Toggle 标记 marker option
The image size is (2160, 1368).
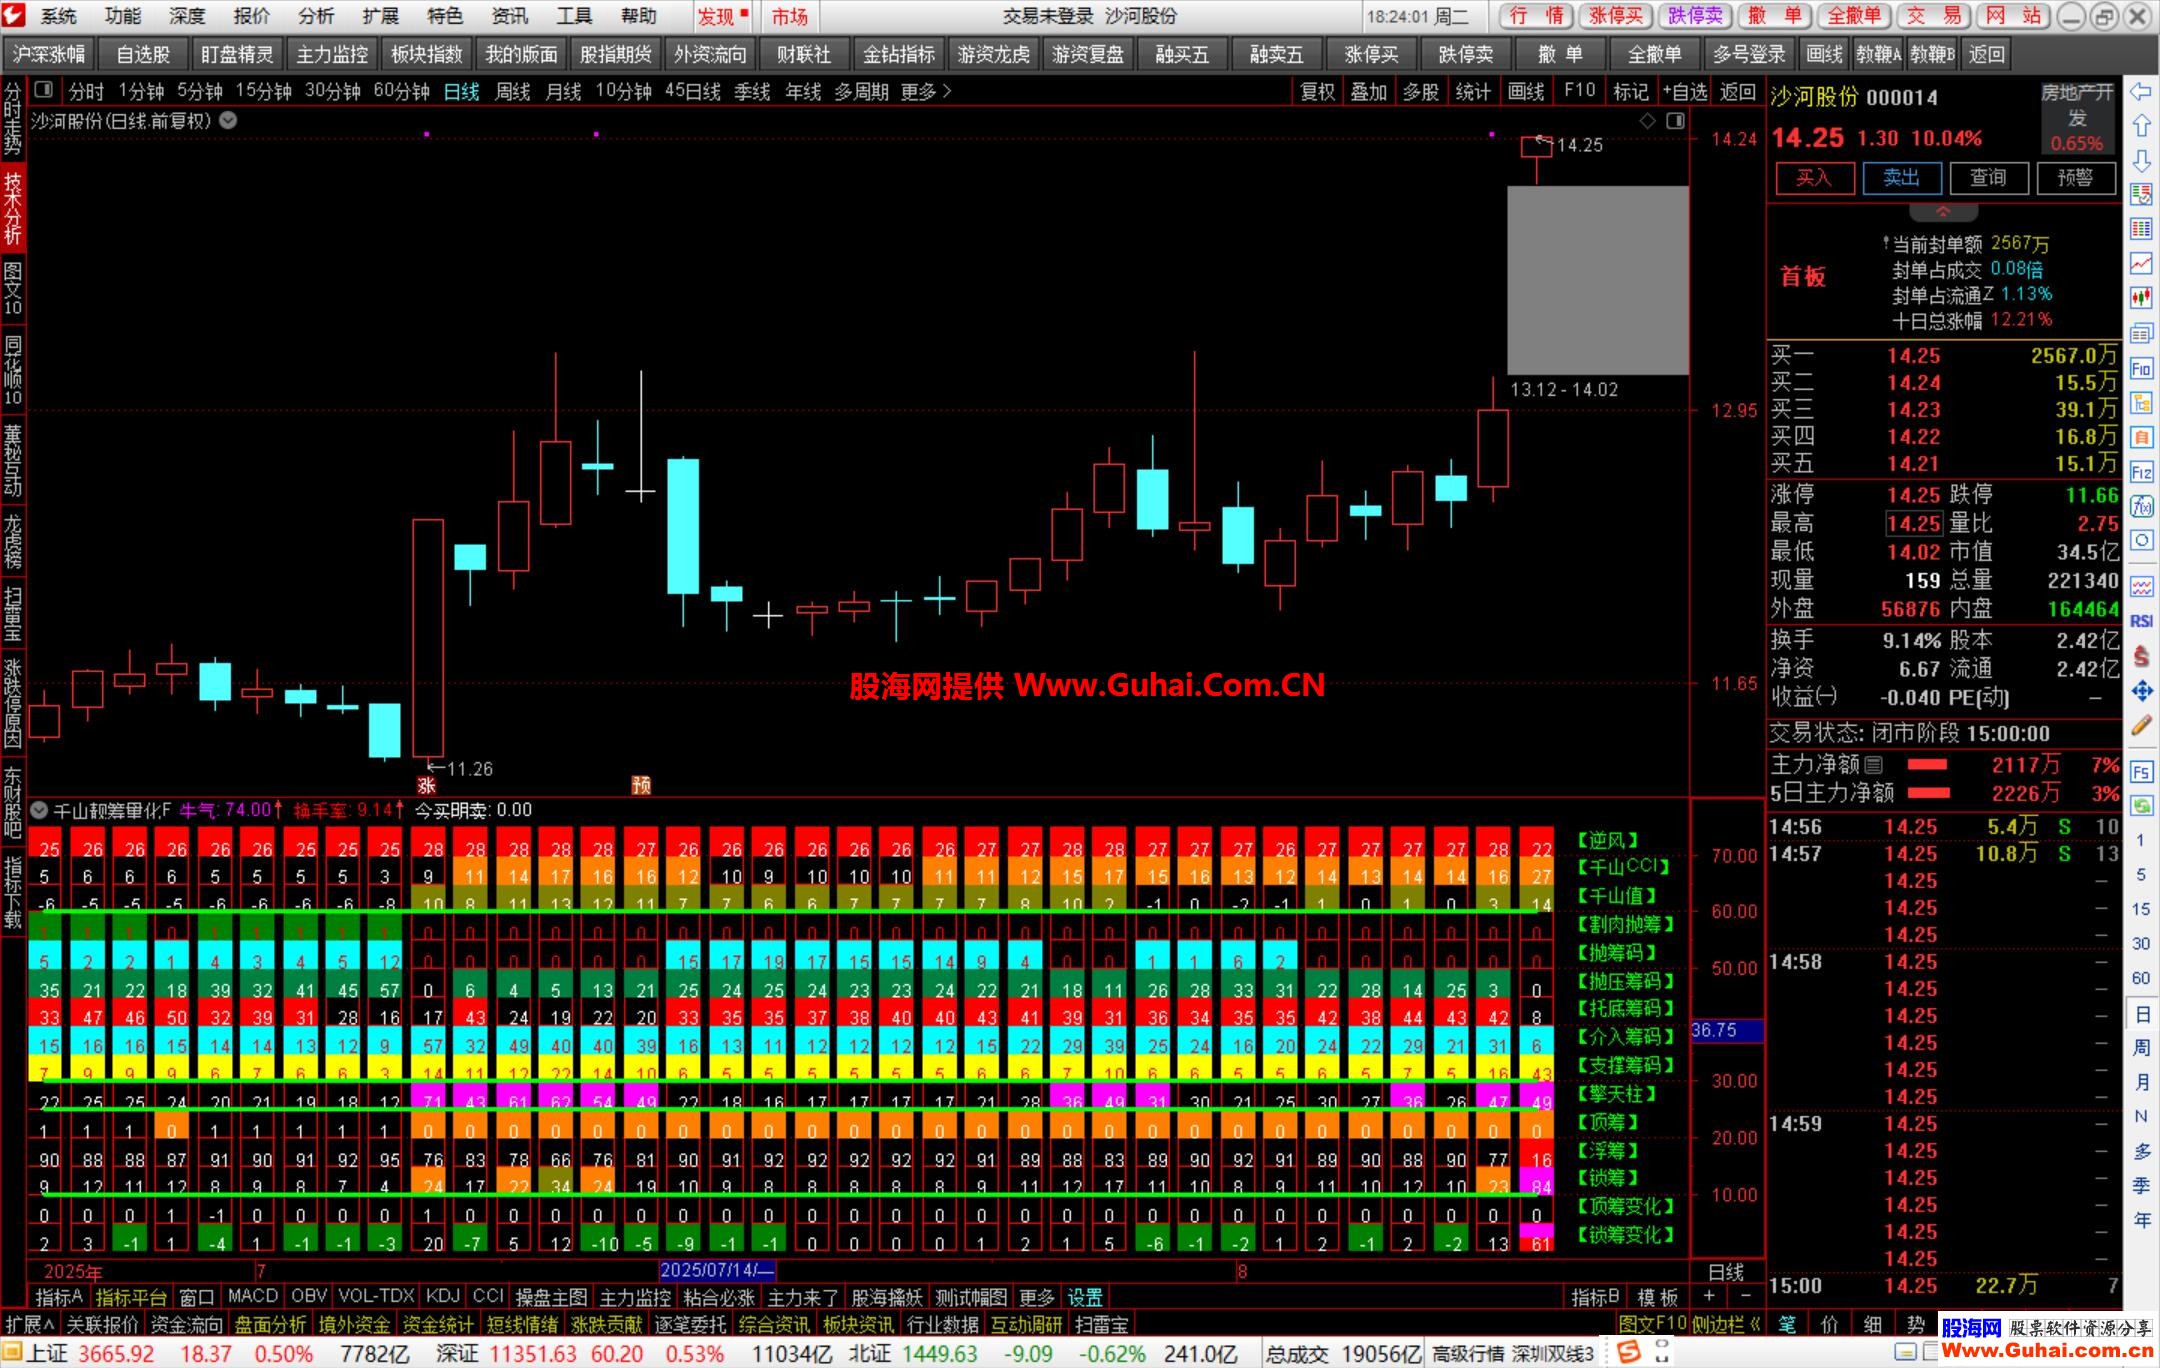coord(1630,92)
